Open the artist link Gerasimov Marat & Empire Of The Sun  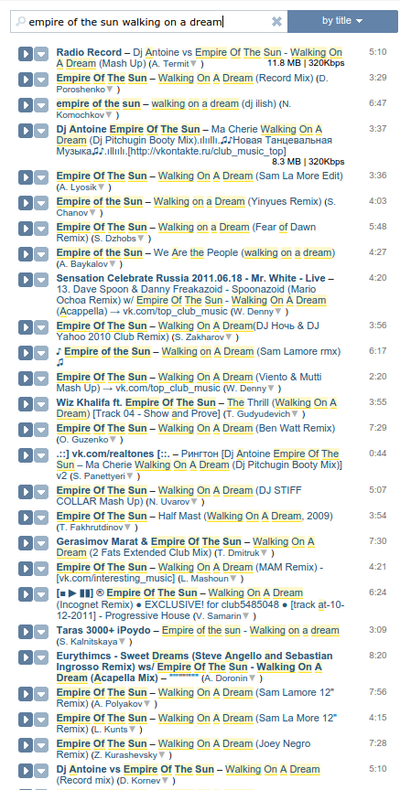point(149,542)
